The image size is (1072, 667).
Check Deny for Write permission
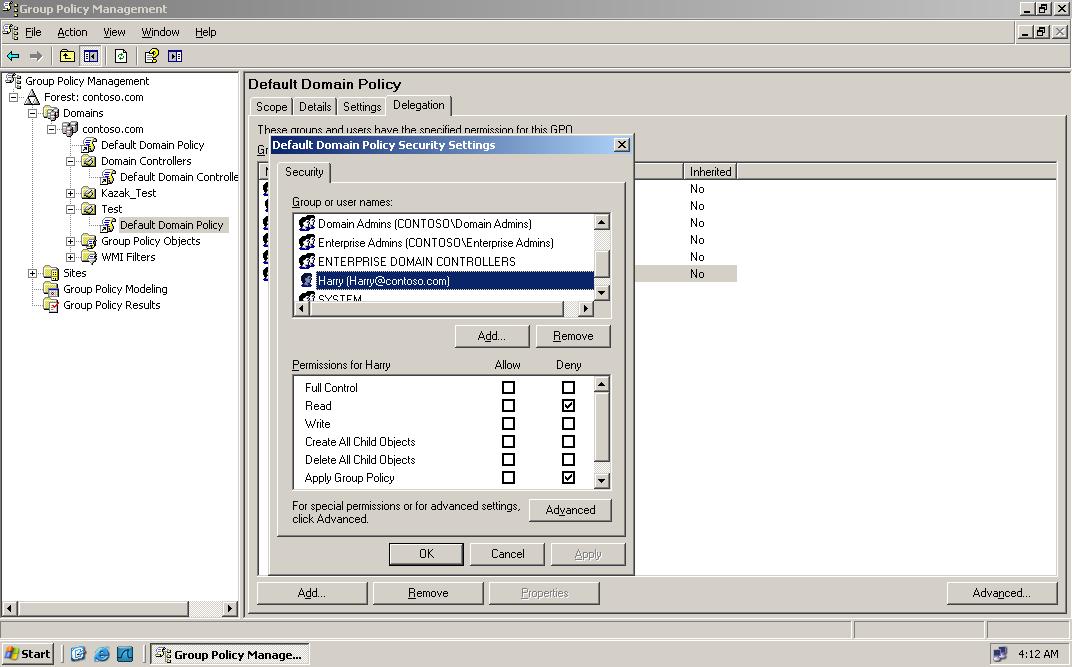[568, 424]
